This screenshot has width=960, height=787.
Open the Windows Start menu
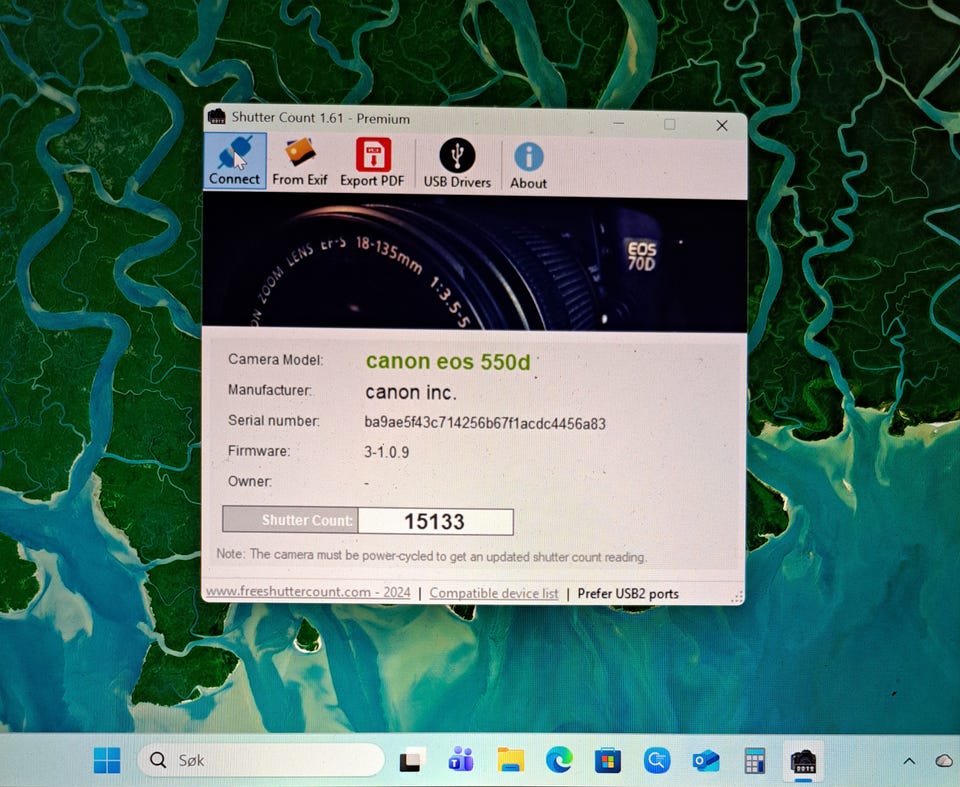[107, 760]
